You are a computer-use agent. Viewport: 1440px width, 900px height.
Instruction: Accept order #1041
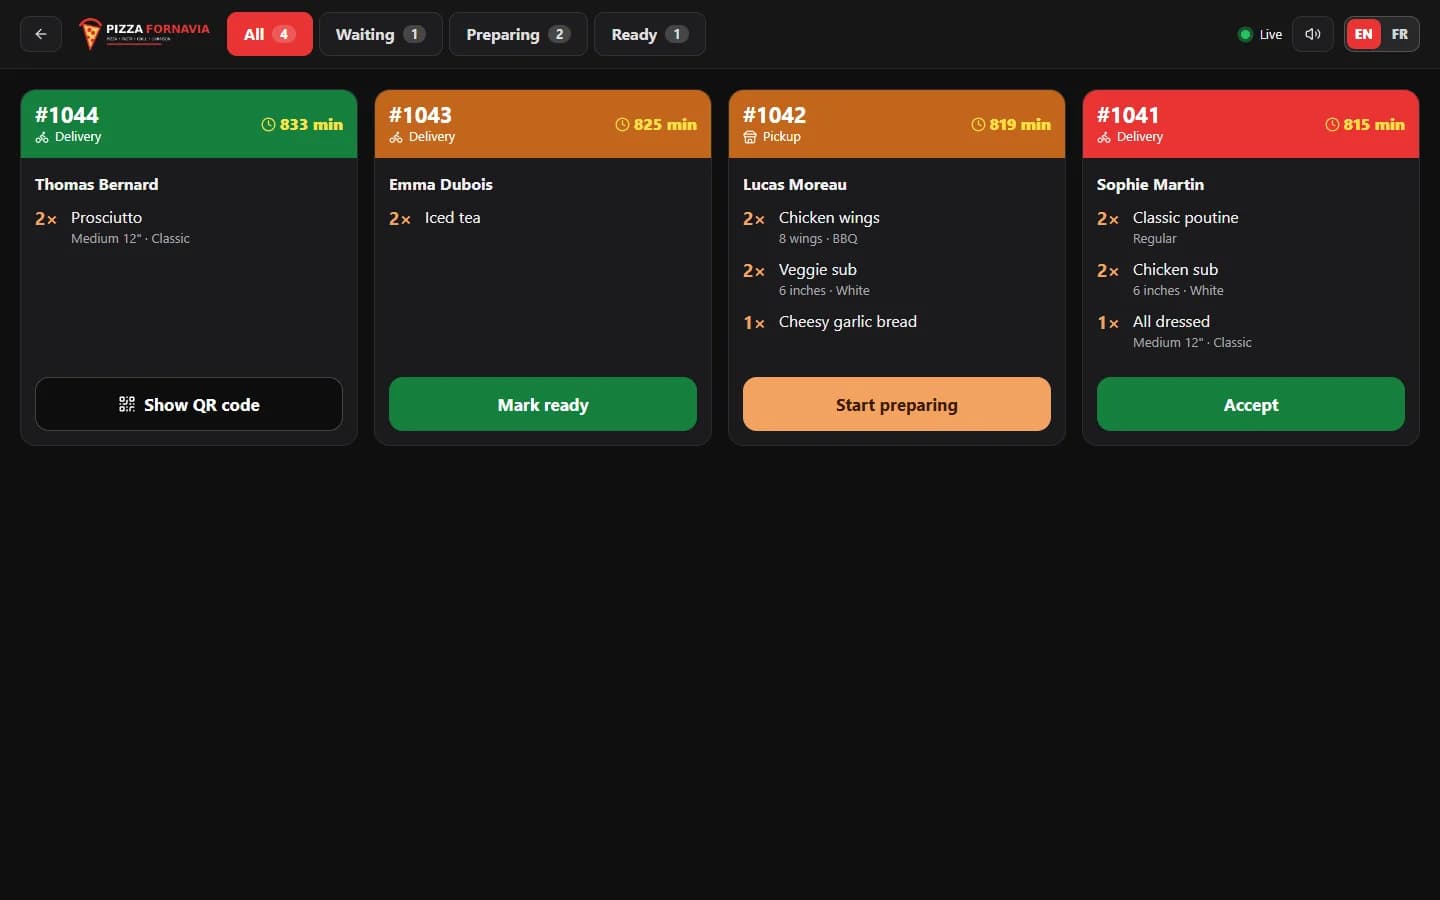point(1251,404)
